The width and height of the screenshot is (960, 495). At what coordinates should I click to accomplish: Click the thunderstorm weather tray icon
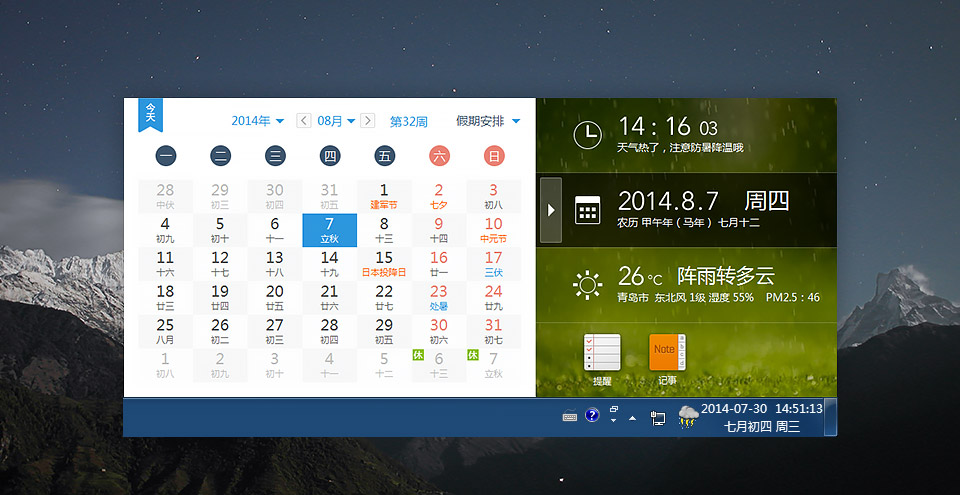pyautogui.click(x=688, y=417)
